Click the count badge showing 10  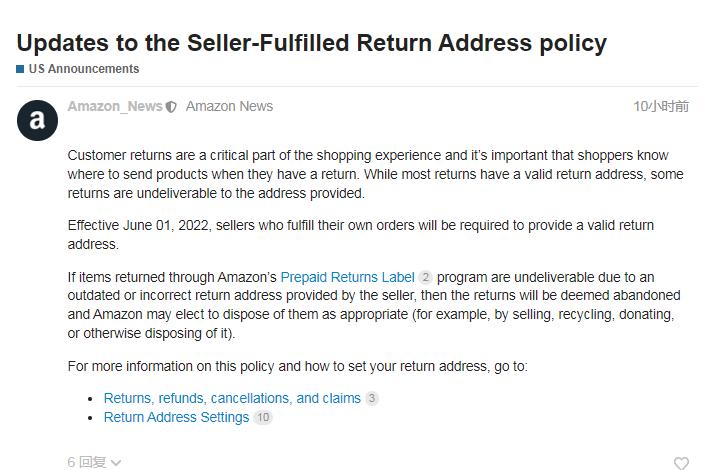tap(262, 417)
